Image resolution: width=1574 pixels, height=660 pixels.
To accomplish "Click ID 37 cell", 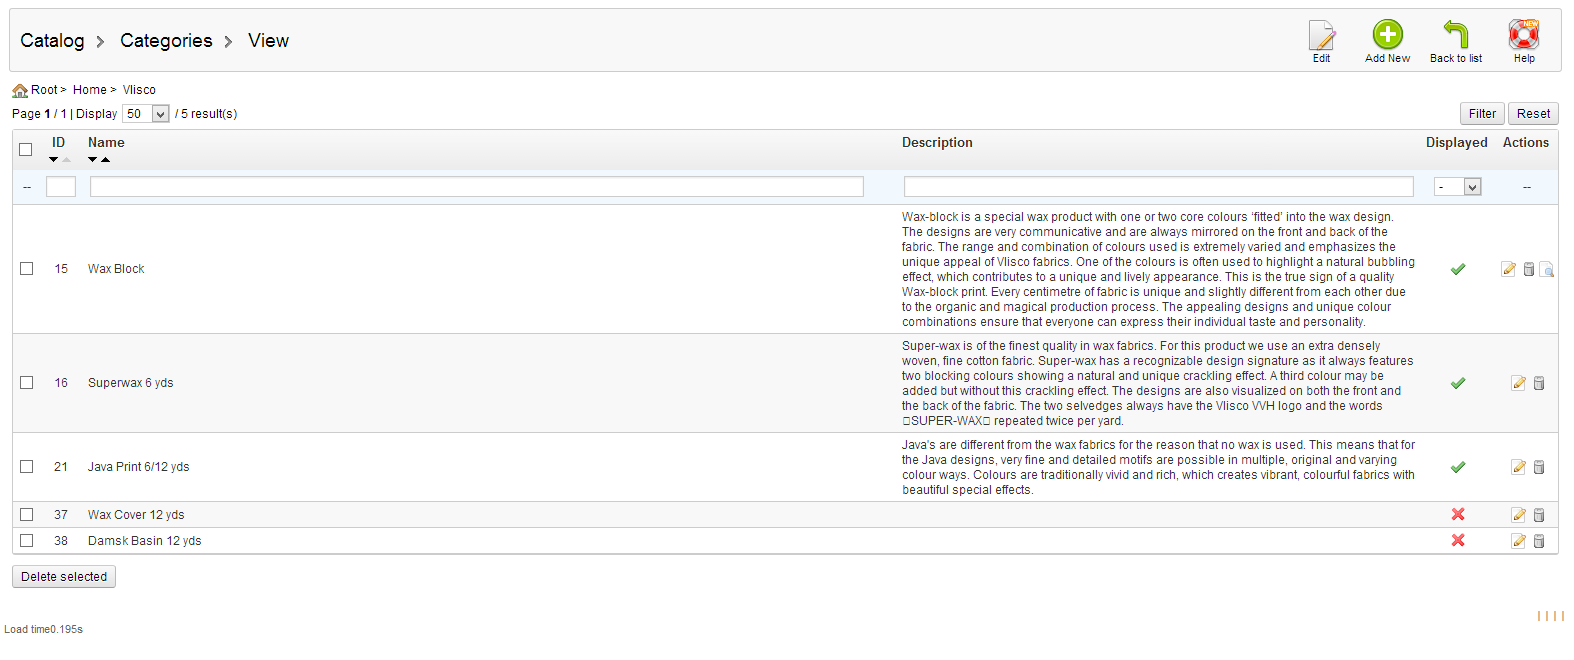I will (x=61, y=515).
